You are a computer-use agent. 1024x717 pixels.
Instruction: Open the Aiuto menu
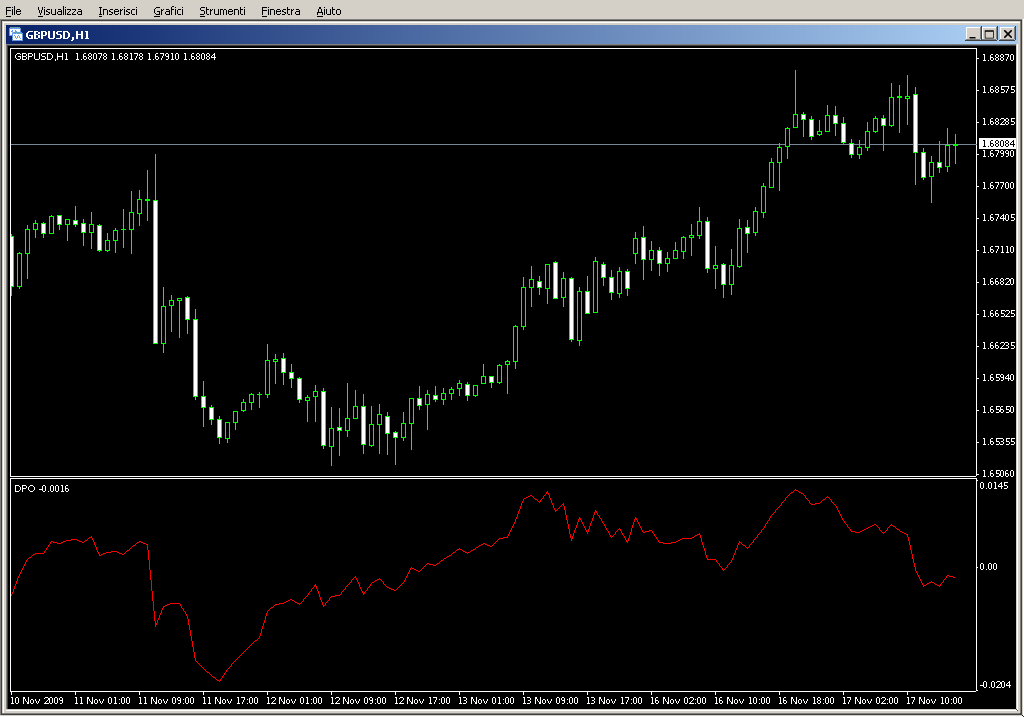(x=328, y=11)
